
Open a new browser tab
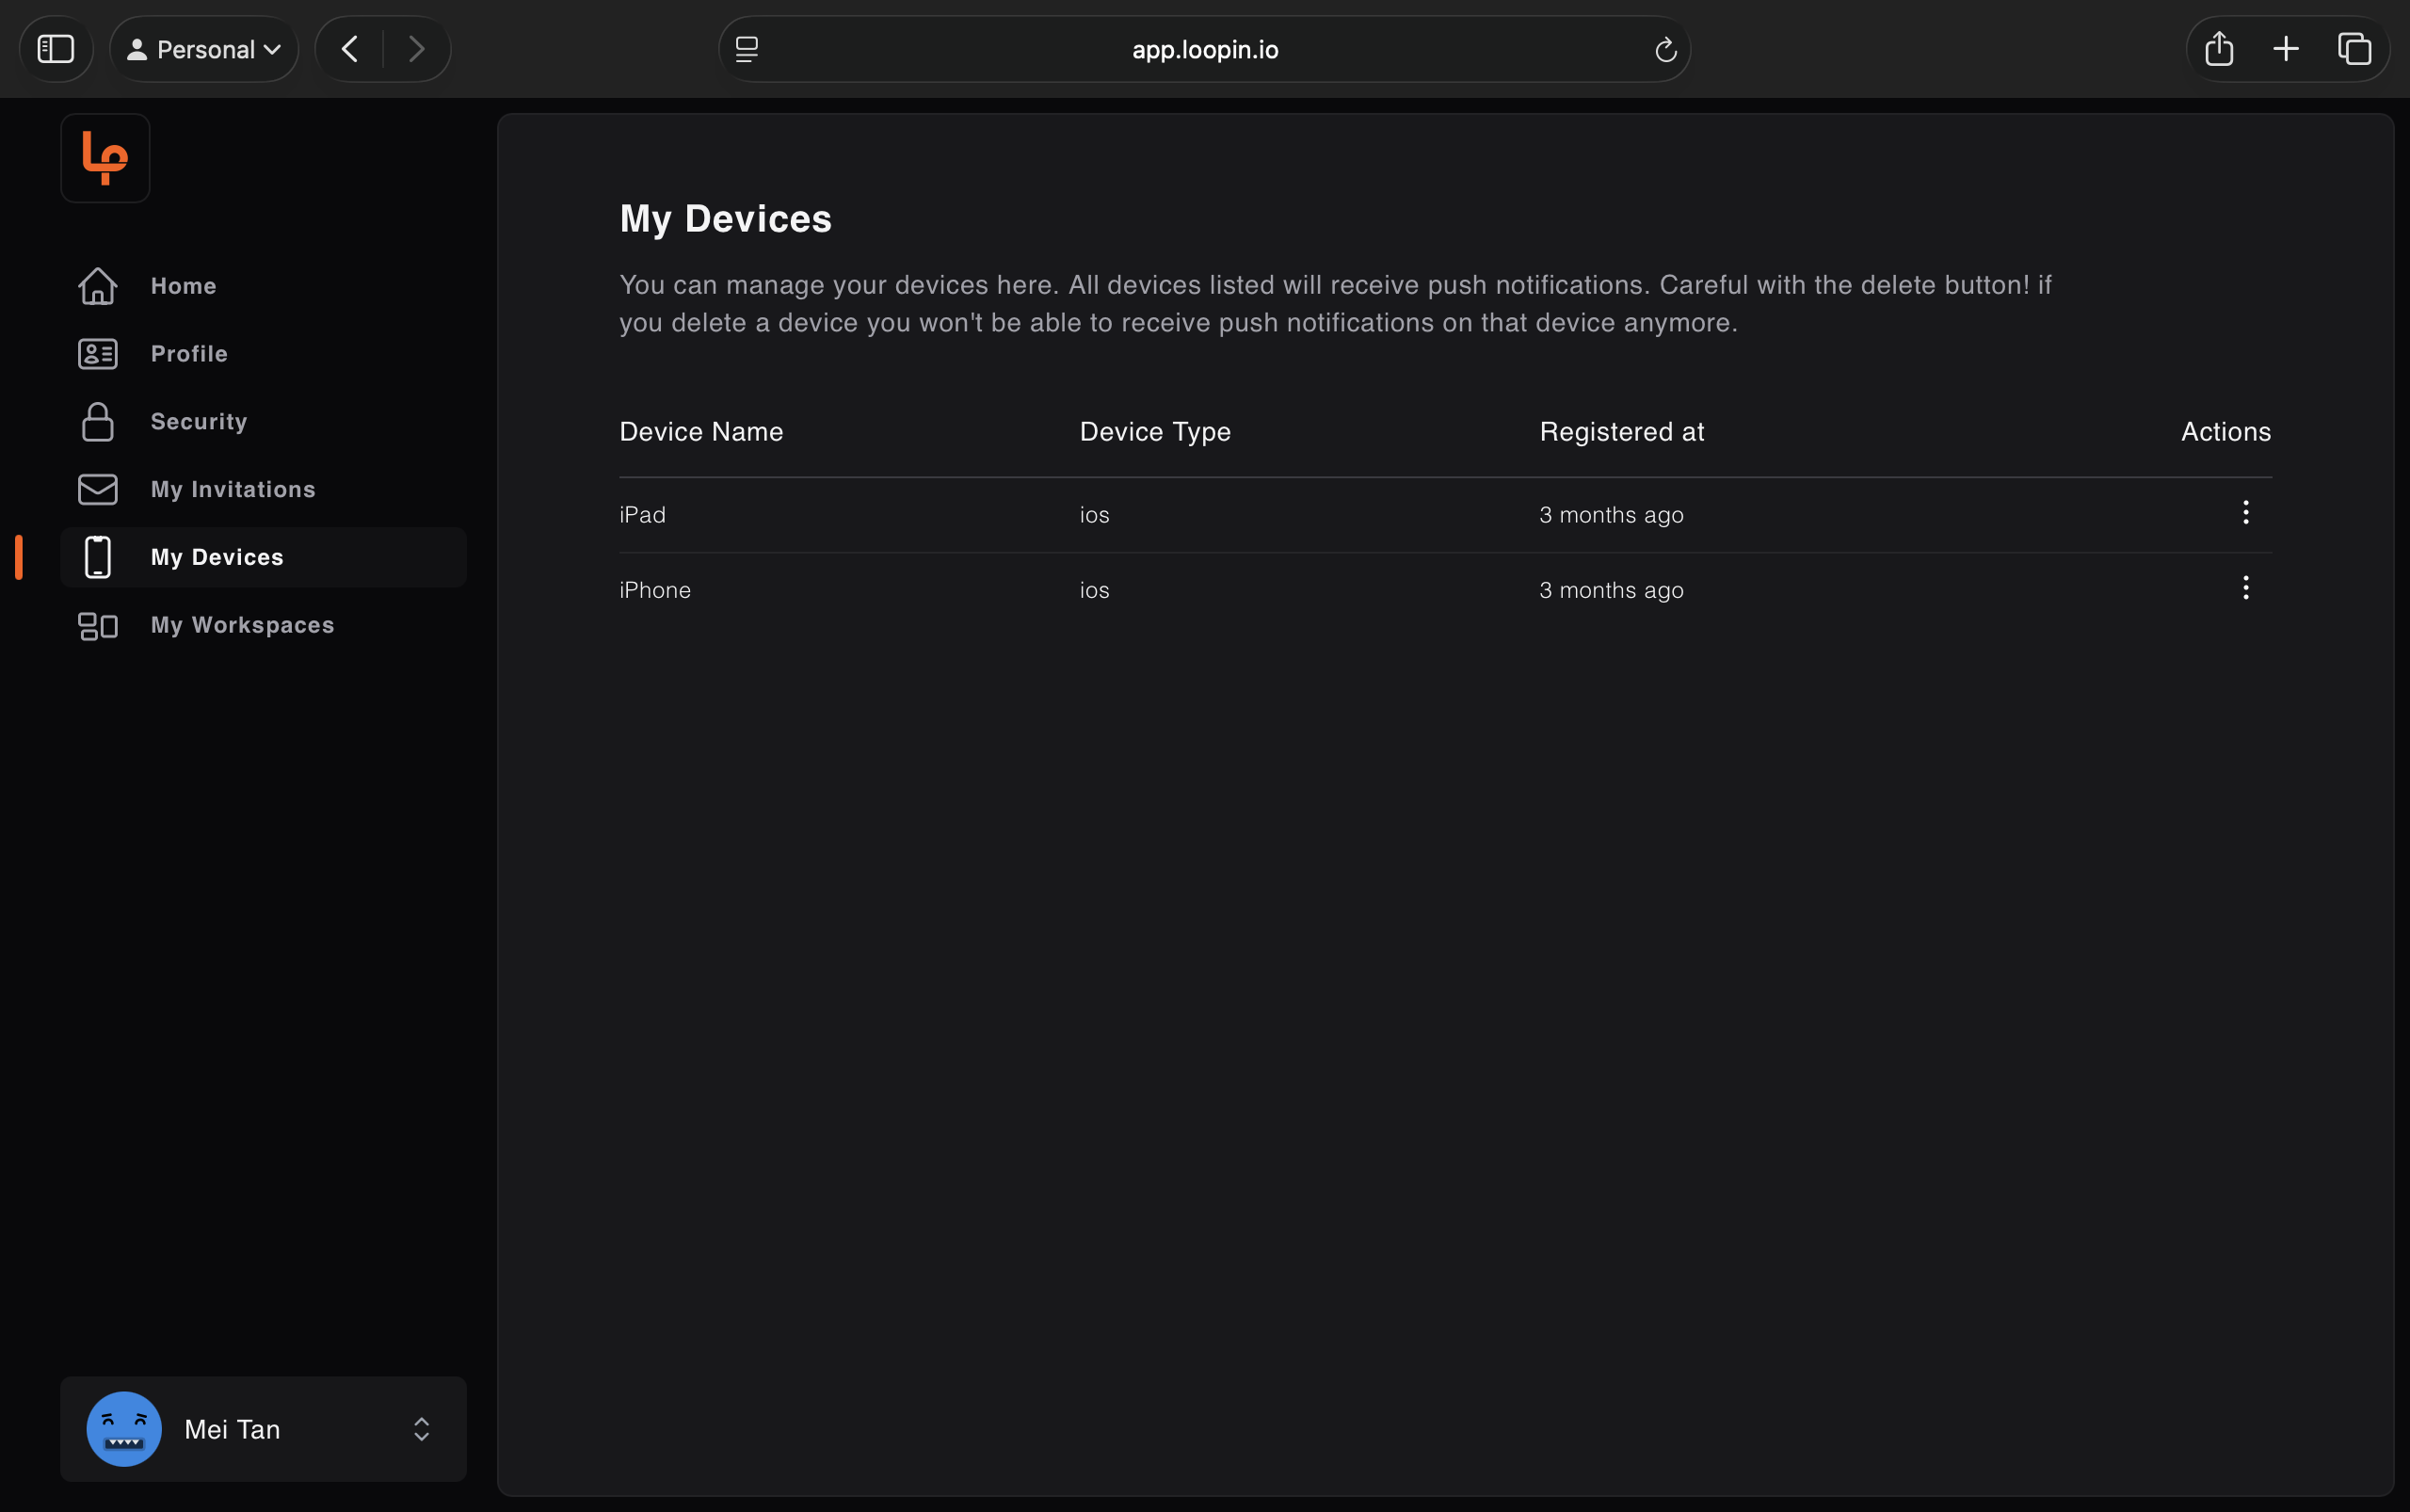pyautogui.click(x=2286, y=49)
